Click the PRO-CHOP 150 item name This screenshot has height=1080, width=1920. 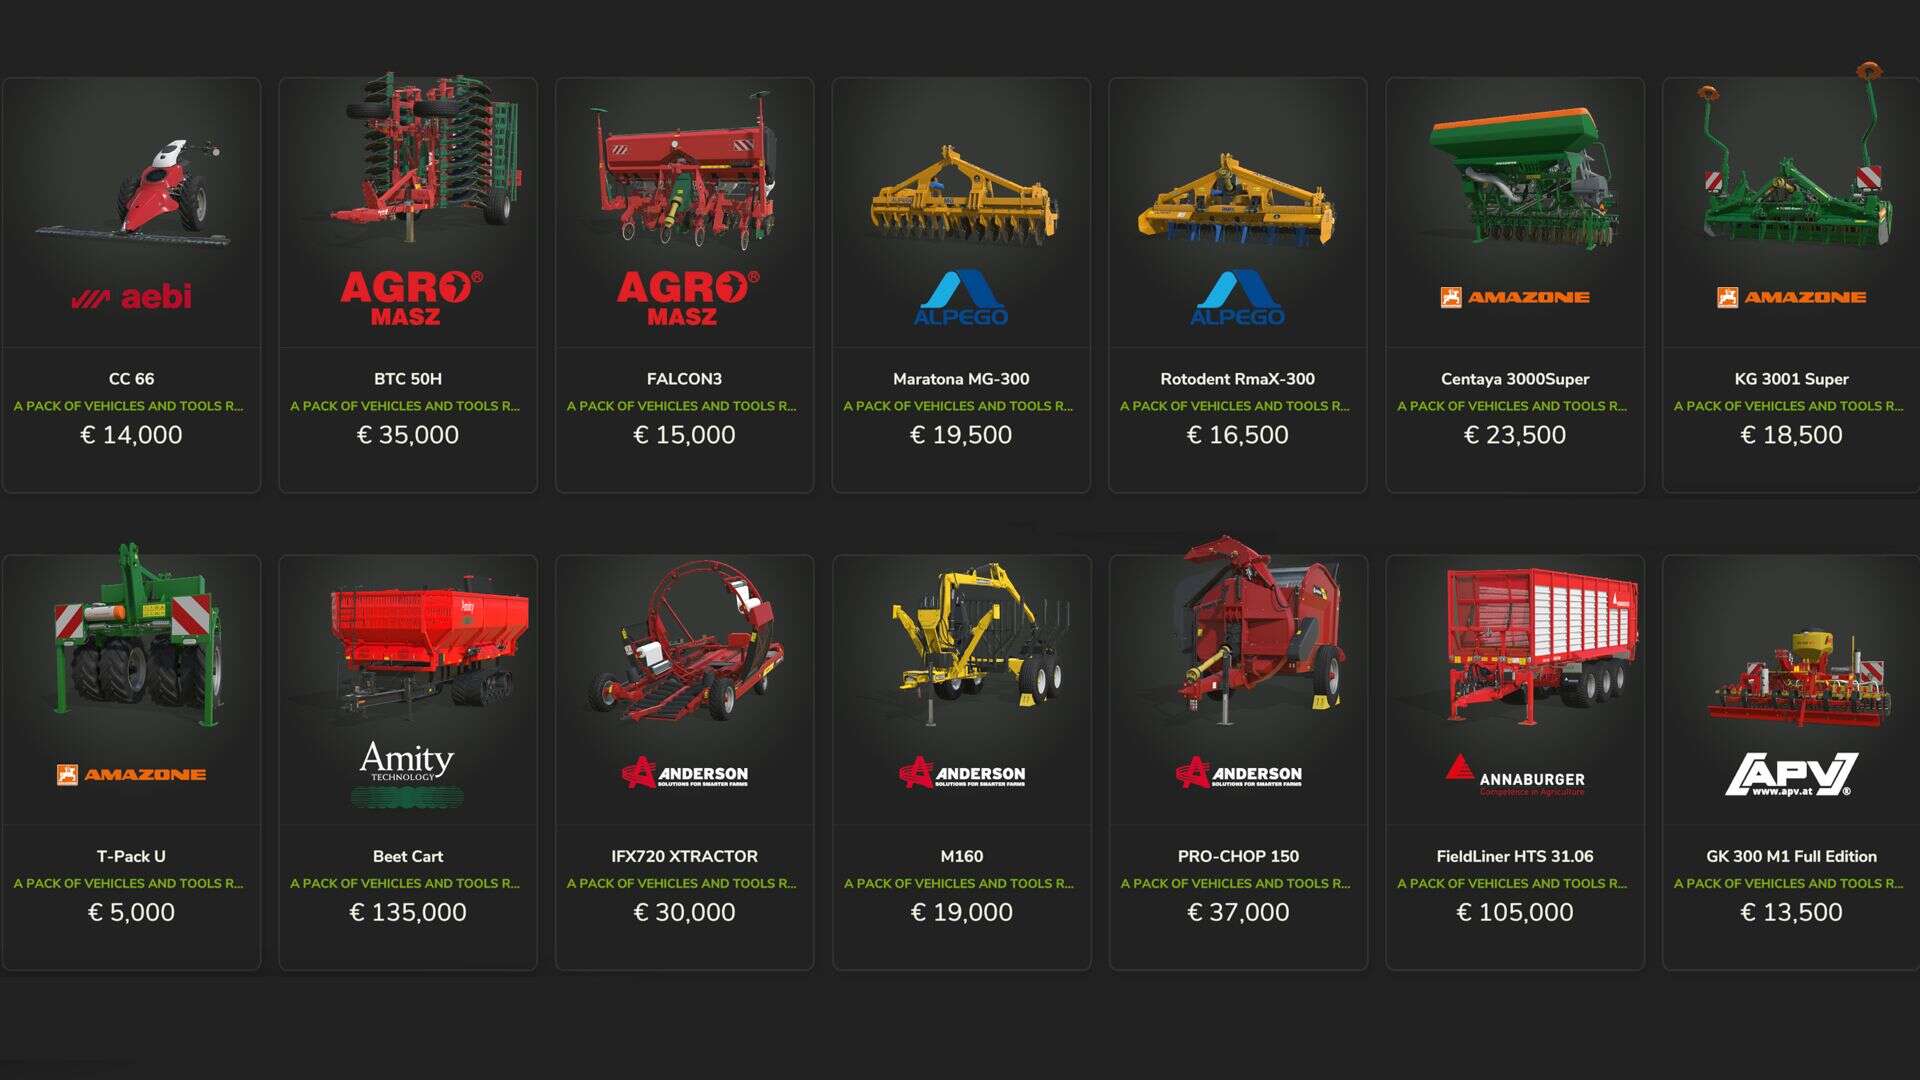1238,856
